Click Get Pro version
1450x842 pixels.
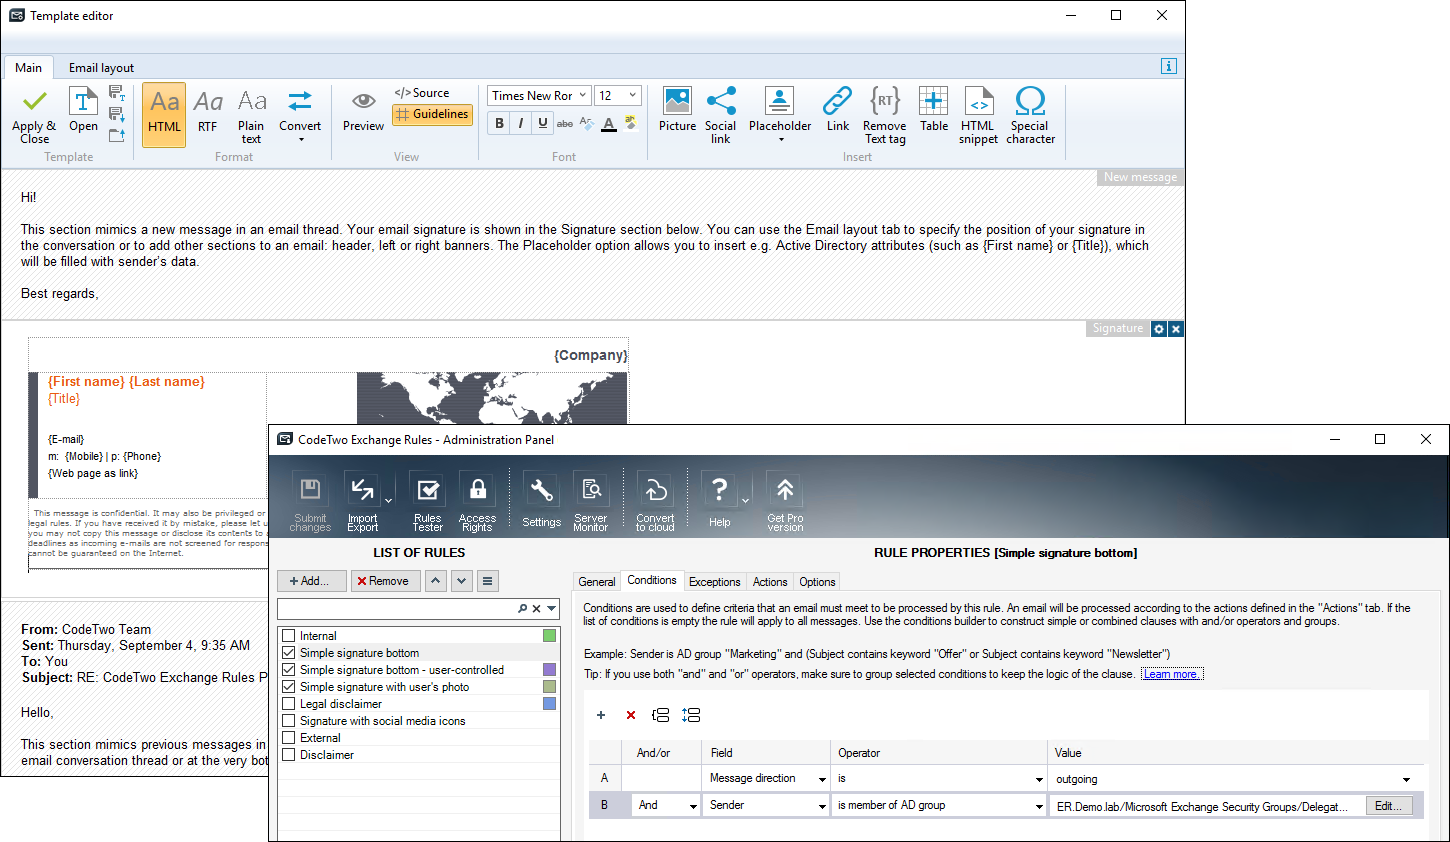click(x=785, y=501)
